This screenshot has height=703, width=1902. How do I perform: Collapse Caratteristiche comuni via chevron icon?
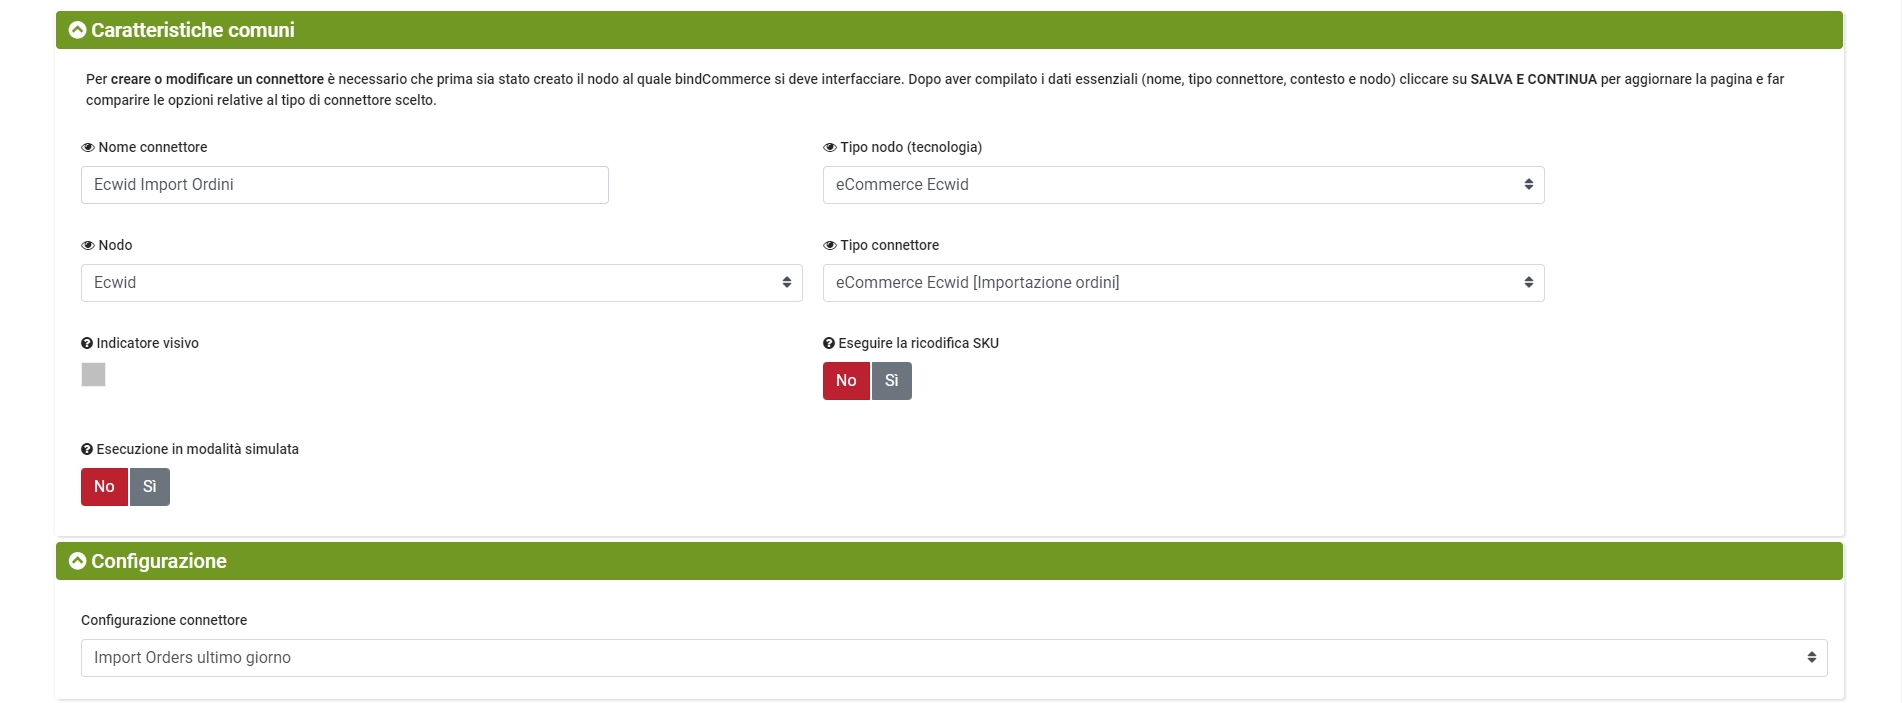coord(77,30)
